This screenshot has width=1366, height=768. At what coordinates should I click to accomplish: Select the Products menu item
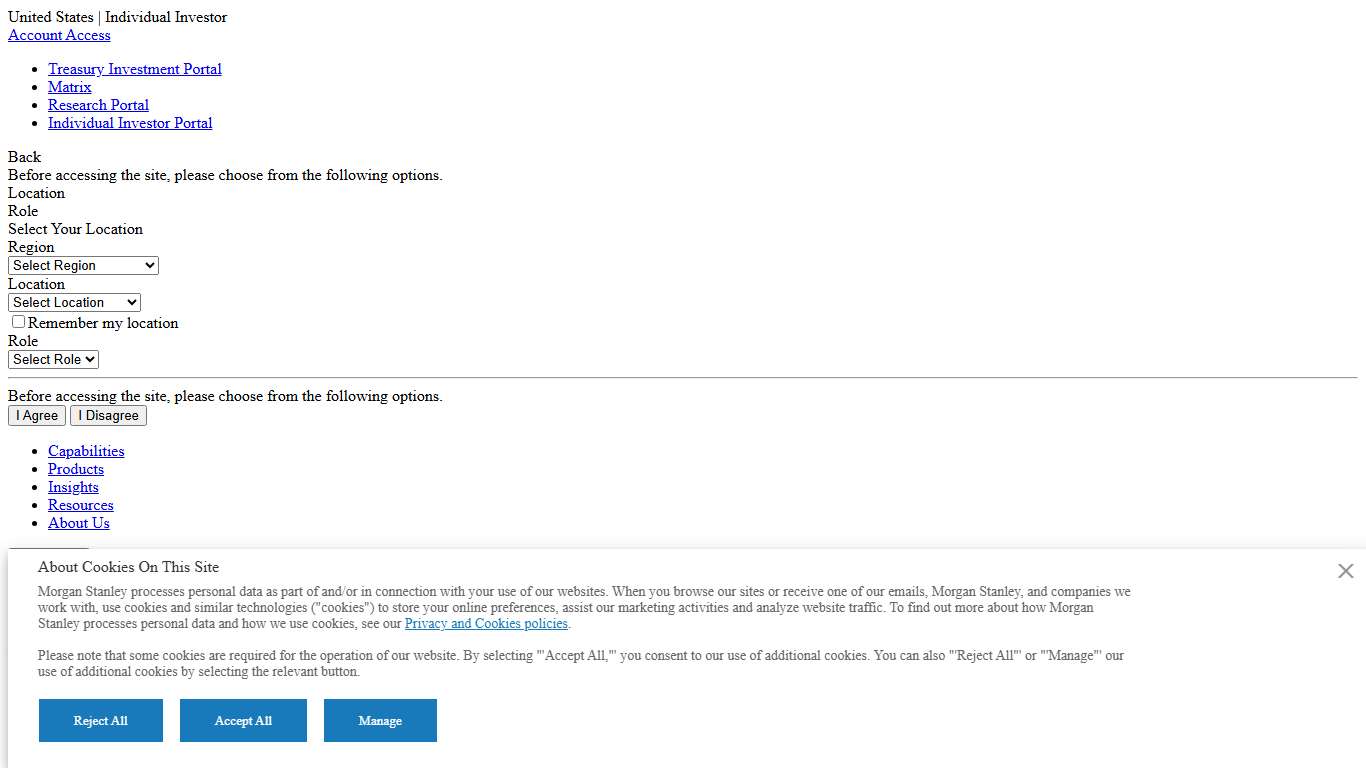coord(76,469)
